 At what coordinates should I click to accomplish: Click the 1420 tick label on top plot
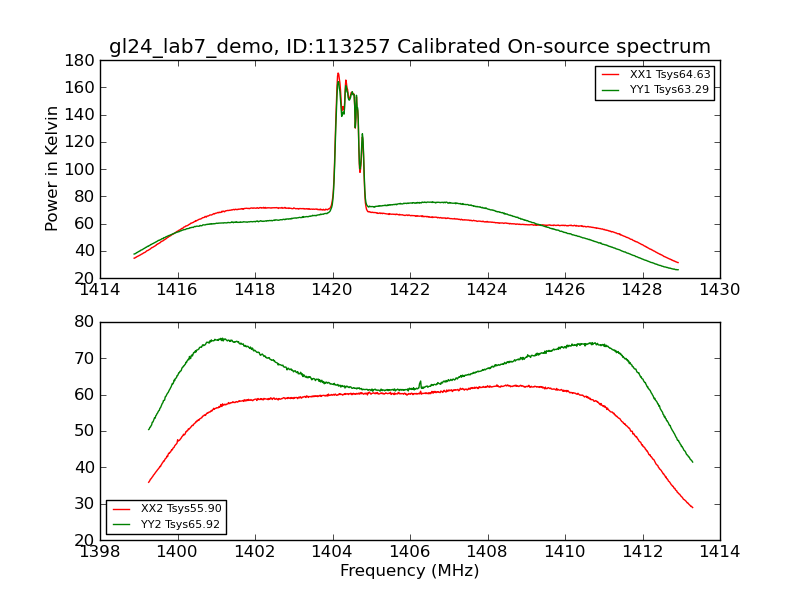pyautogui.click(x=332, y=290)
